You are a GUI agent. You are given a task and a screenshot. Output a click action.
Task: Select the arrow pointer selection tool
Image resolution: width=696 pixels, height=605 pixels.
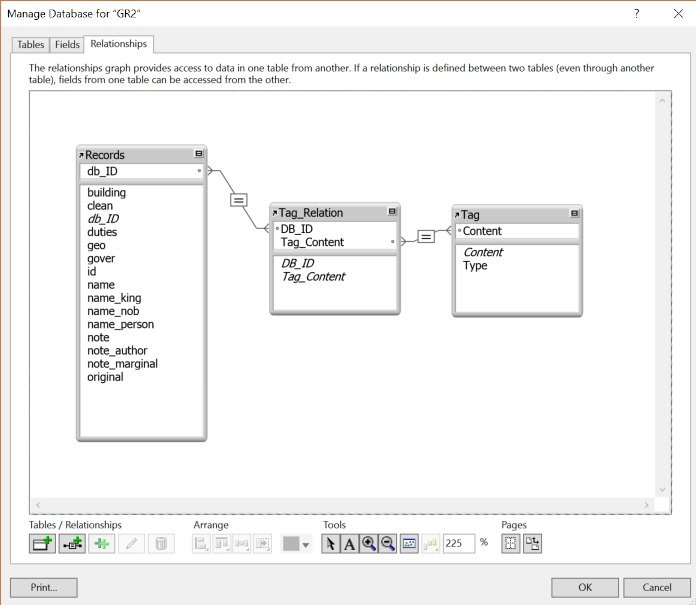pos(331,543)
